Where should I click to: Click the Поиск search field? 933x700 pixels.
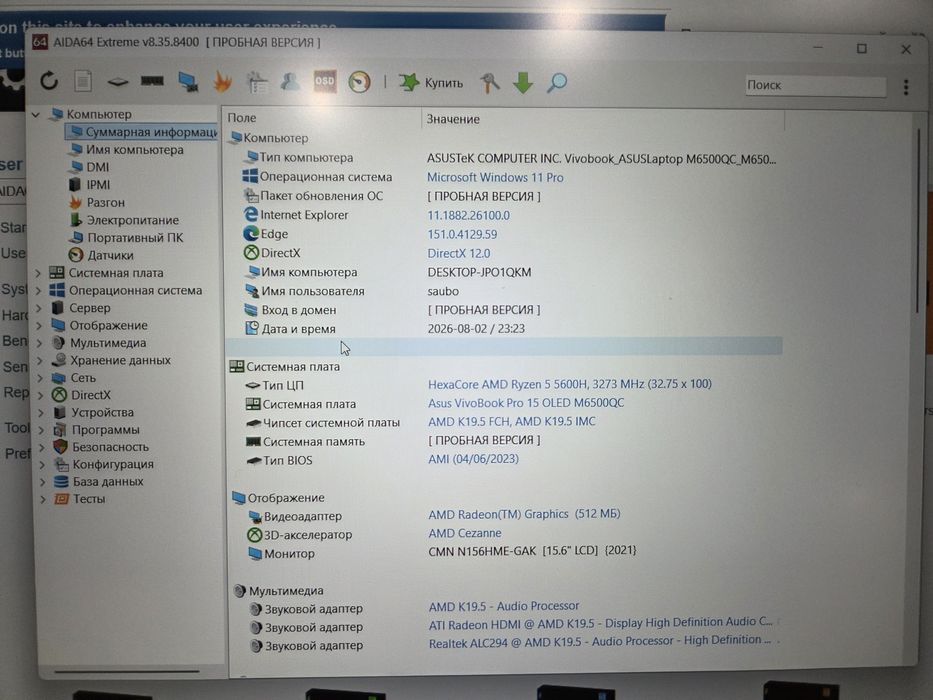point(815,85)
